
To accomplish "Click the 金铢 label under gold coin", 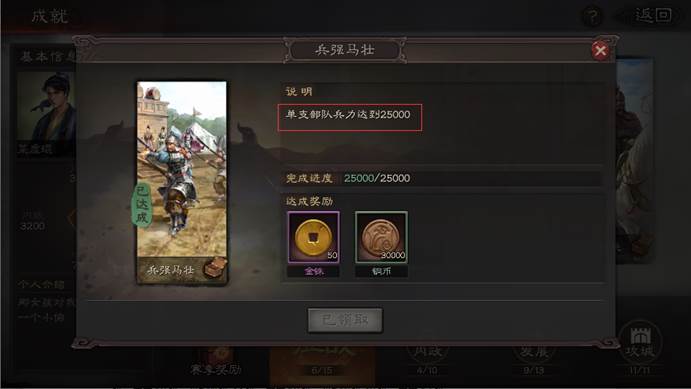I will [313, 271].
